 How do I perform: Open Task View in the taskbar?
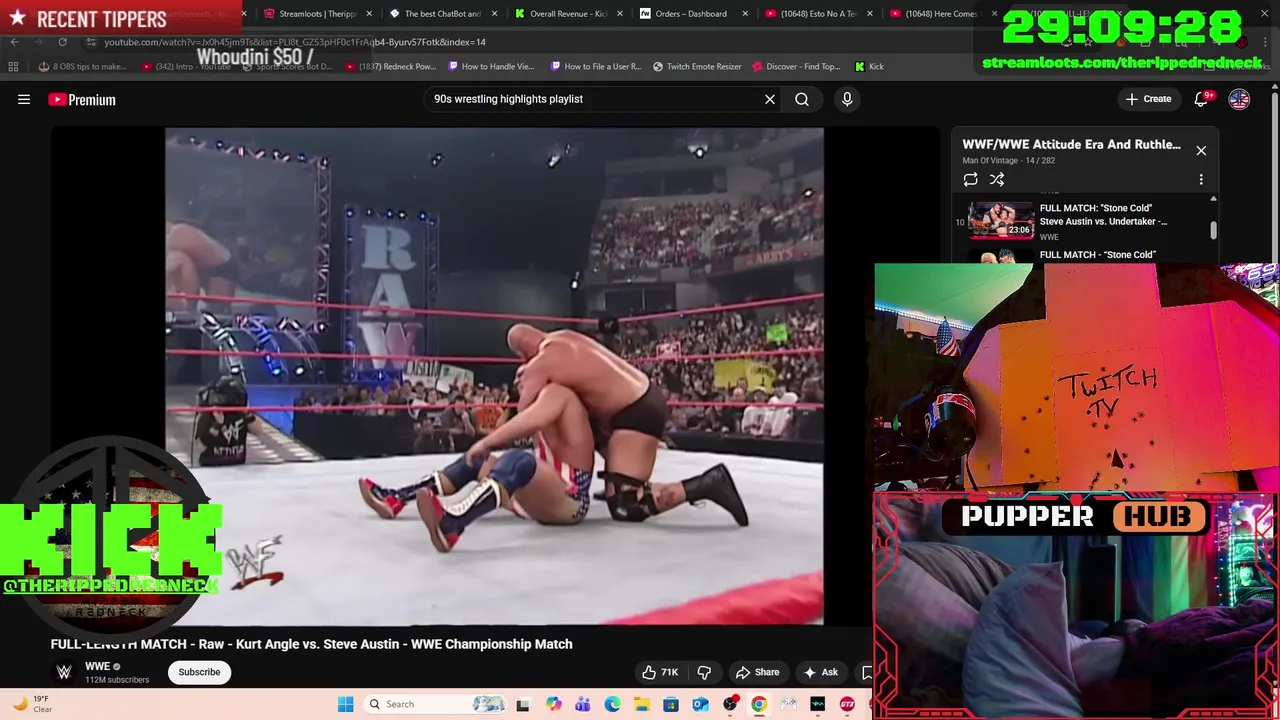pyautogui.click(x=523, y=704)
